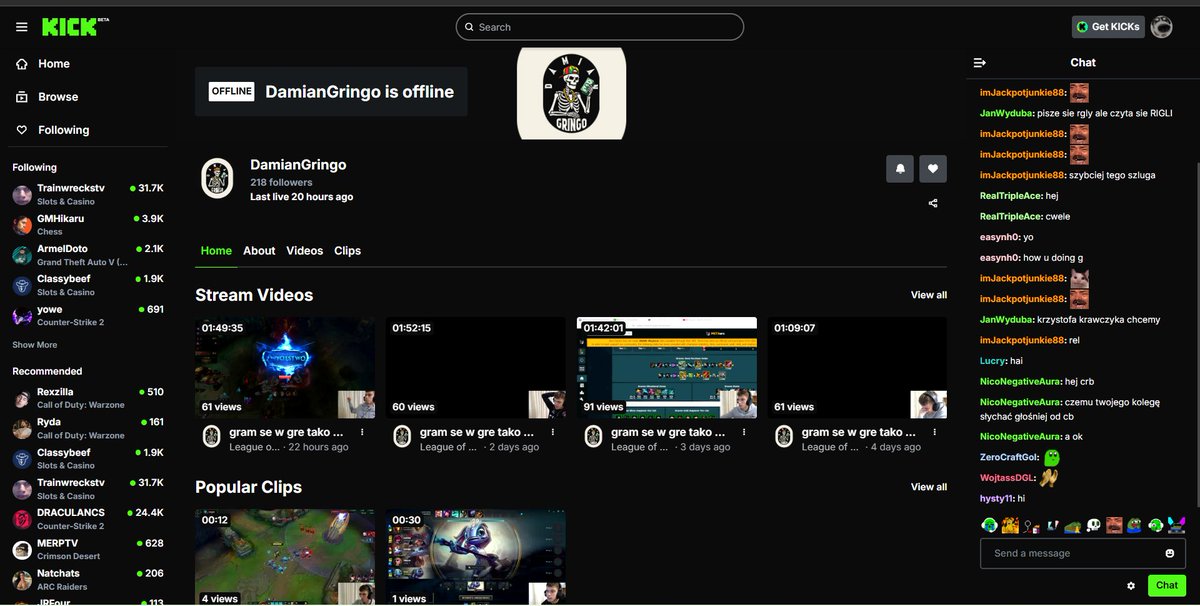Expand the Following list with Show More
This screenshot has width=1200, height=606.
click(35, 345)
